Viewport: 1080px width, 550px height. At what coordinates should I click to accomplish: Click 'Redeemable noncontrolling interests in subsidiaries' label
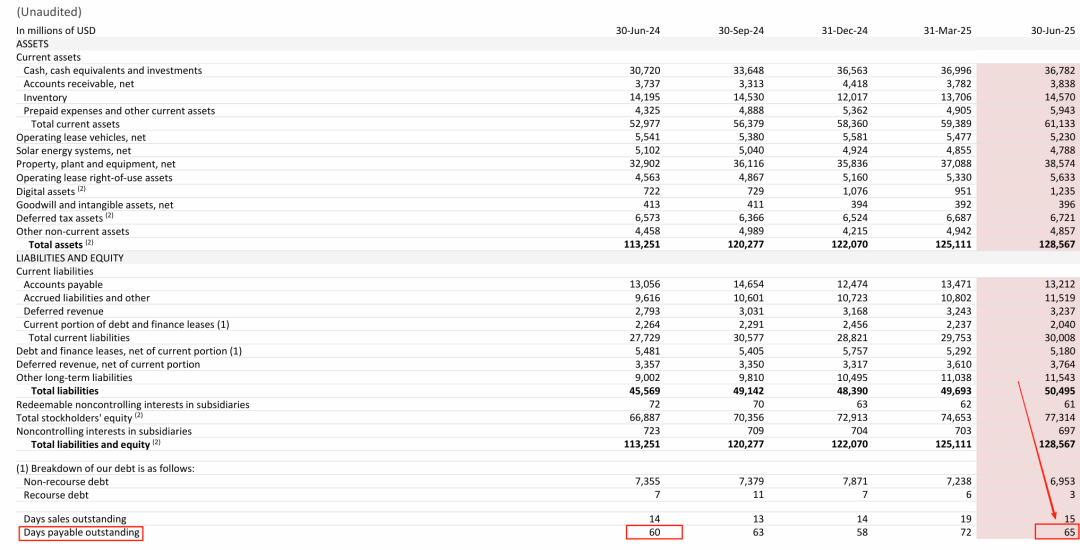(132, 404)
